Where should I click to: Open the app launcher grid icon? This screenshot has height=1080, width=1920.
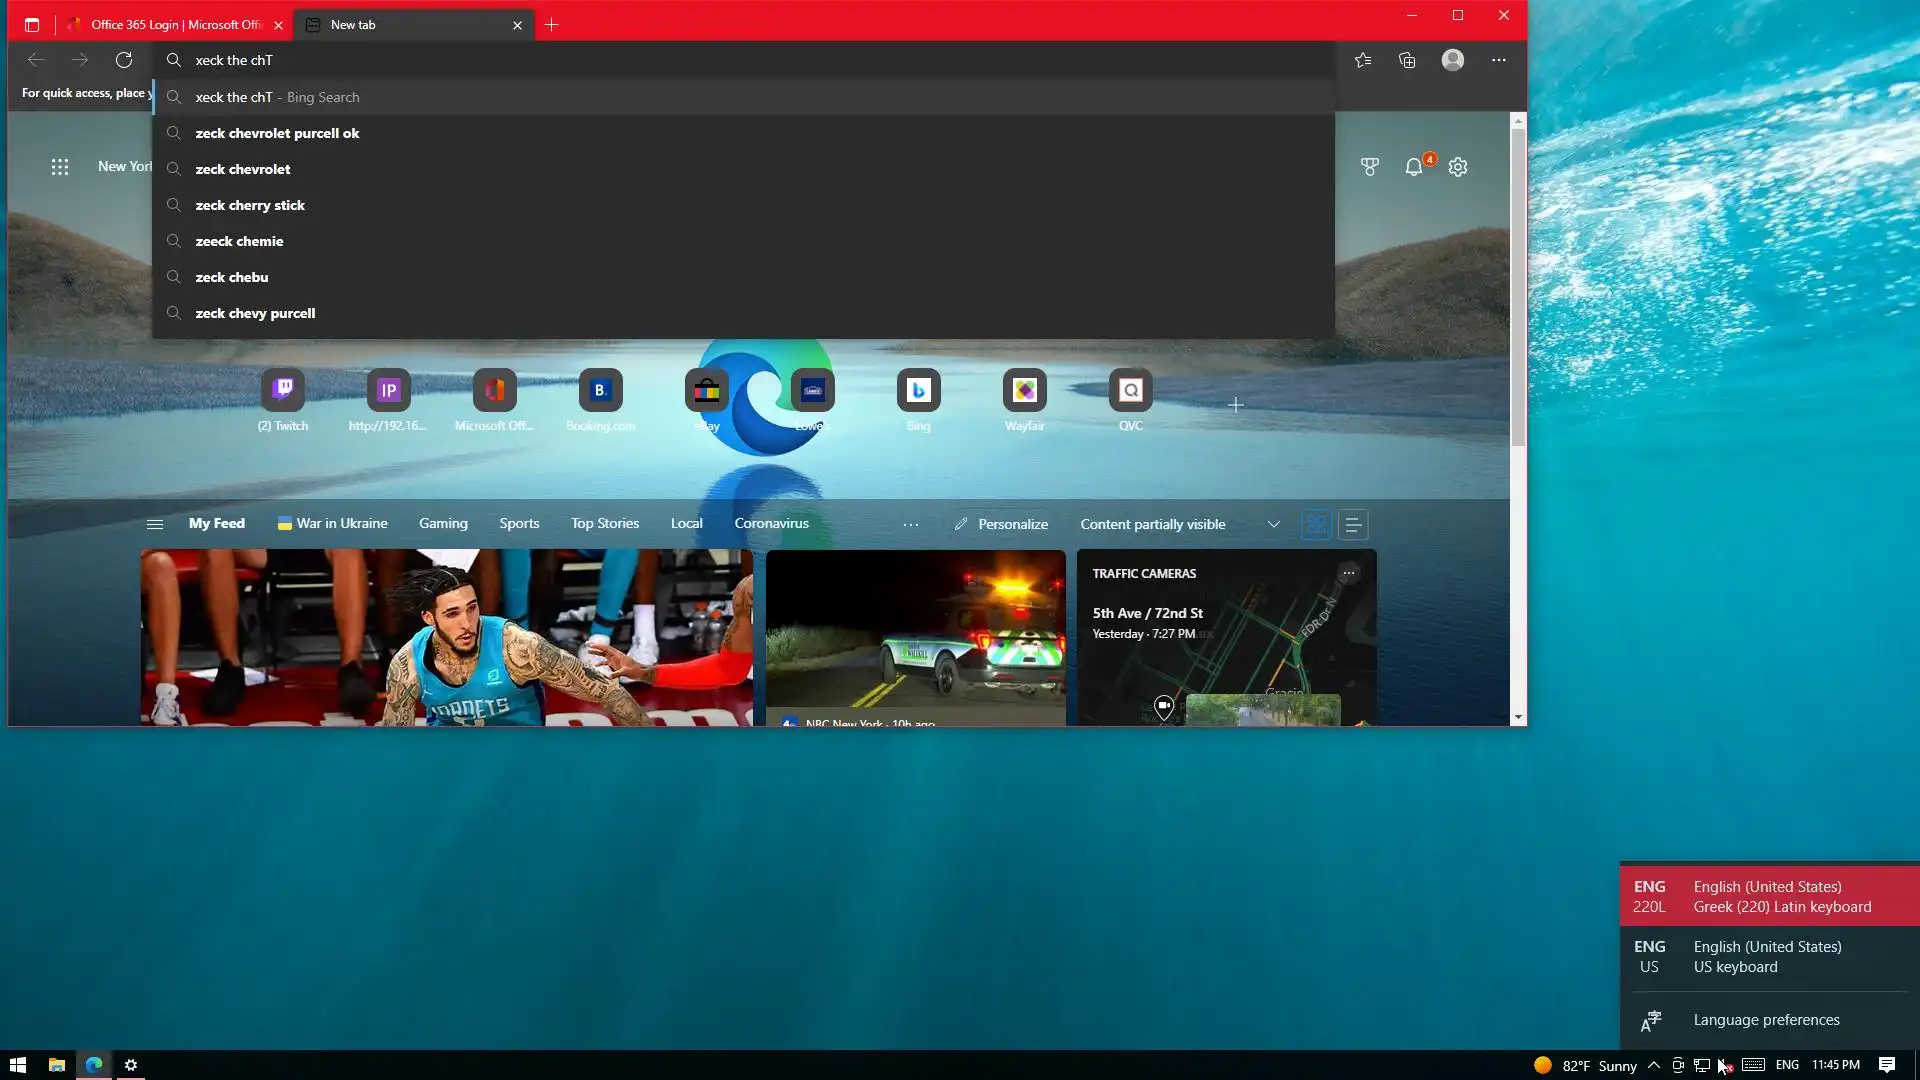pos(60,167)
